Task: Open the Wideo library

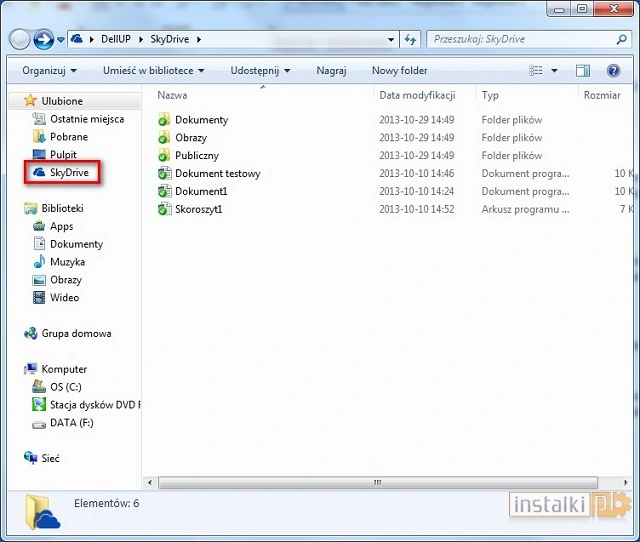Action: click(64, 298)
